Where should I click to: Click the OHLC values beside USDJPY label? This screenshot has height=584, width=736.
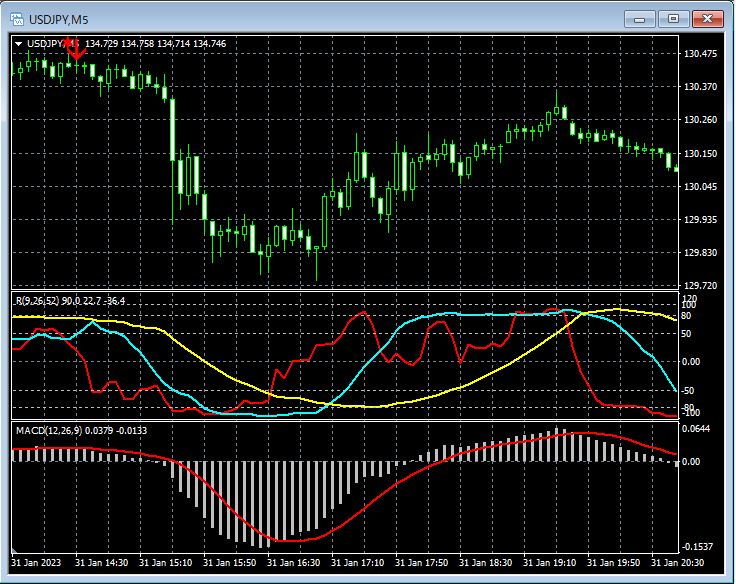click(155, 44)
